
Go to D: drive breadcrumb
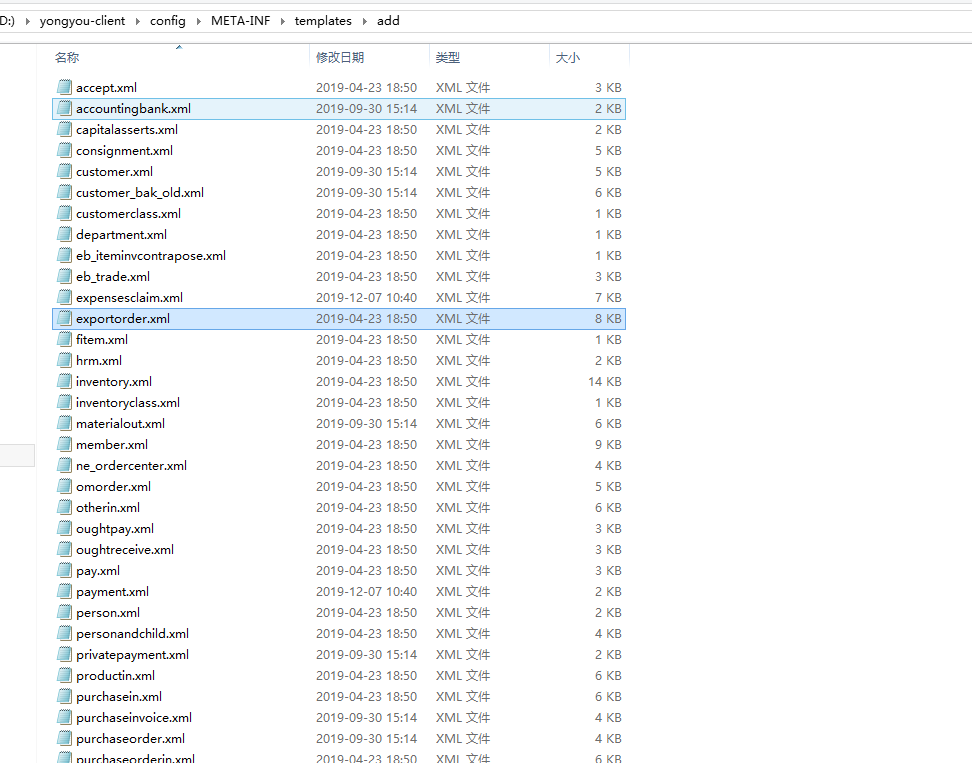pyautogui.click(x=7, y=21)
